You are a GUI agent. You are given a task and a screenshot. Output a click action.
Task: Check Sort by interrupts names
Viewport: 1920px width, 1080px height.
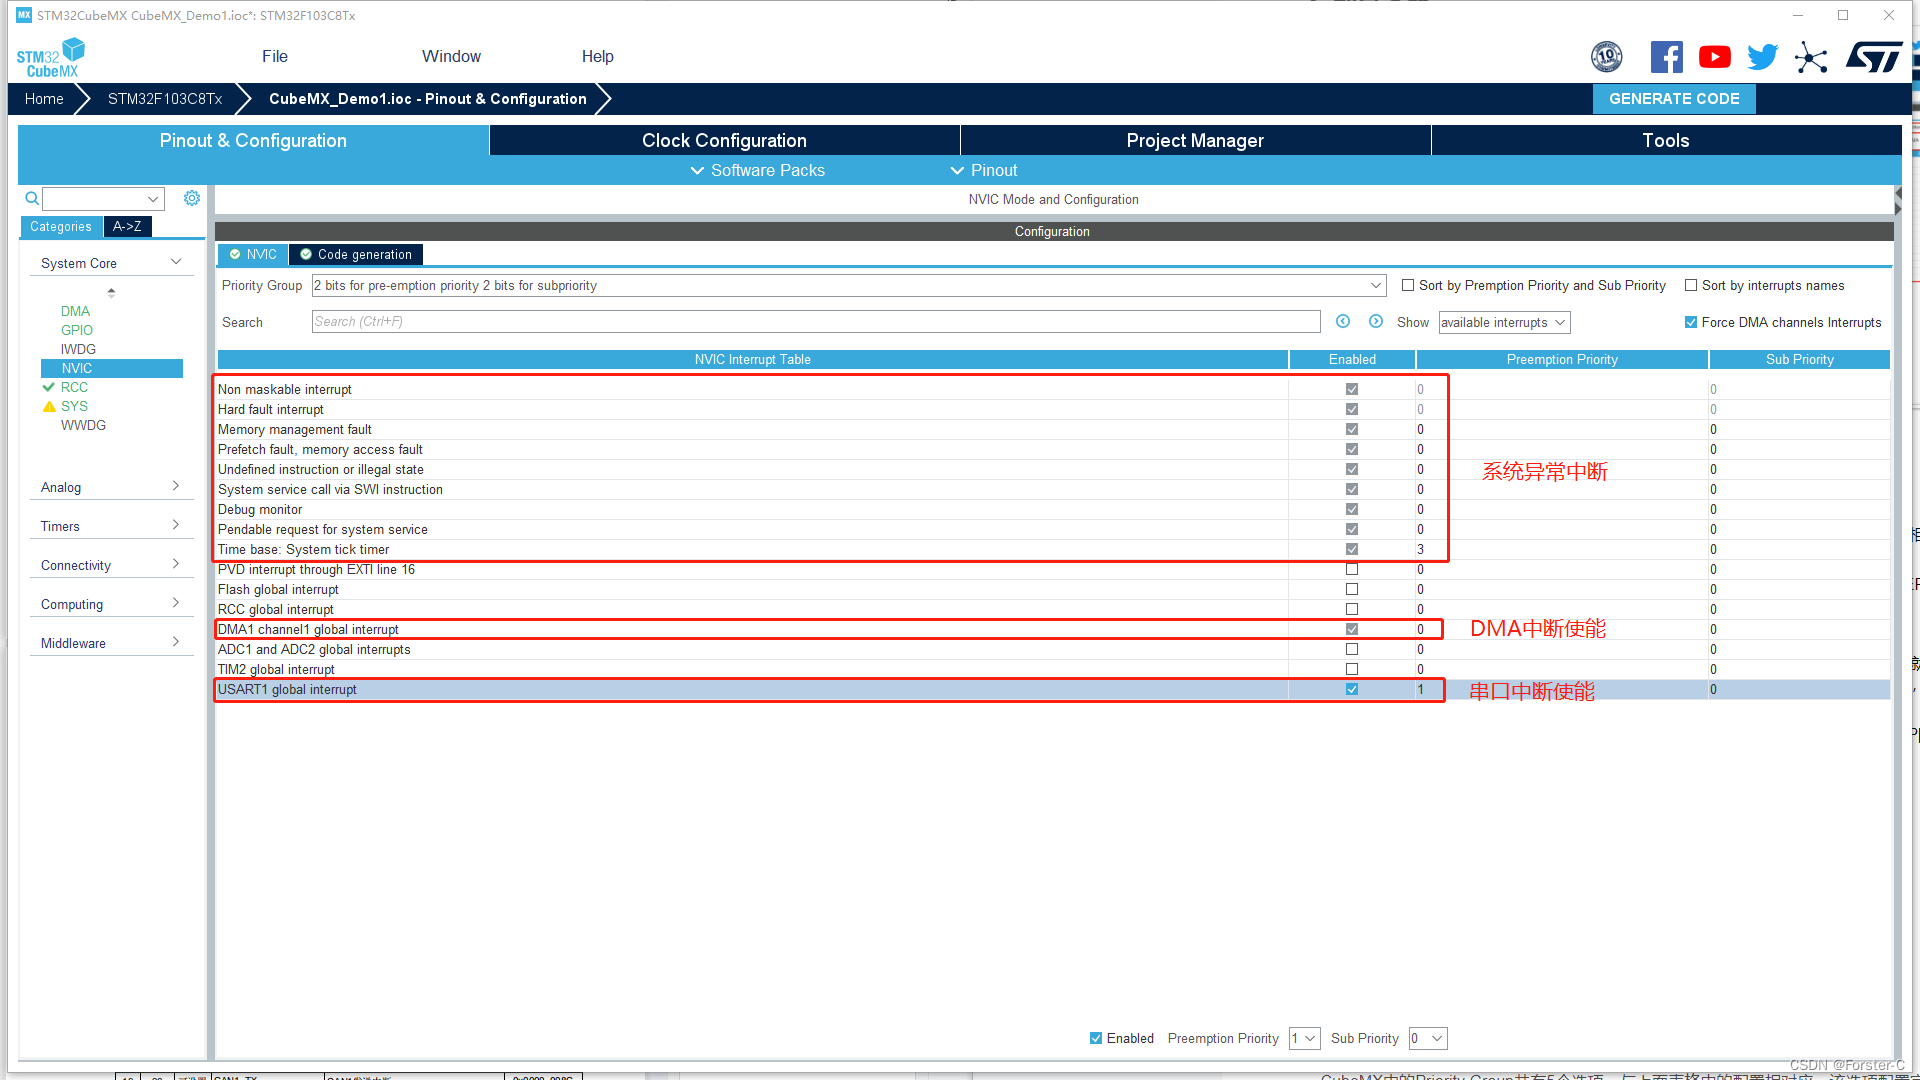[1691, 285]
